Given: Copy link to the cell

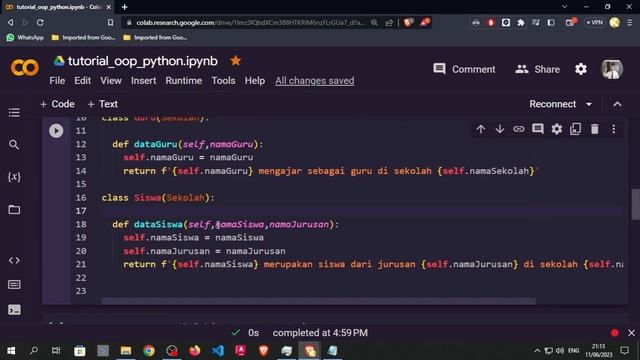Looking at the screenshot, I should coord(519,129).
